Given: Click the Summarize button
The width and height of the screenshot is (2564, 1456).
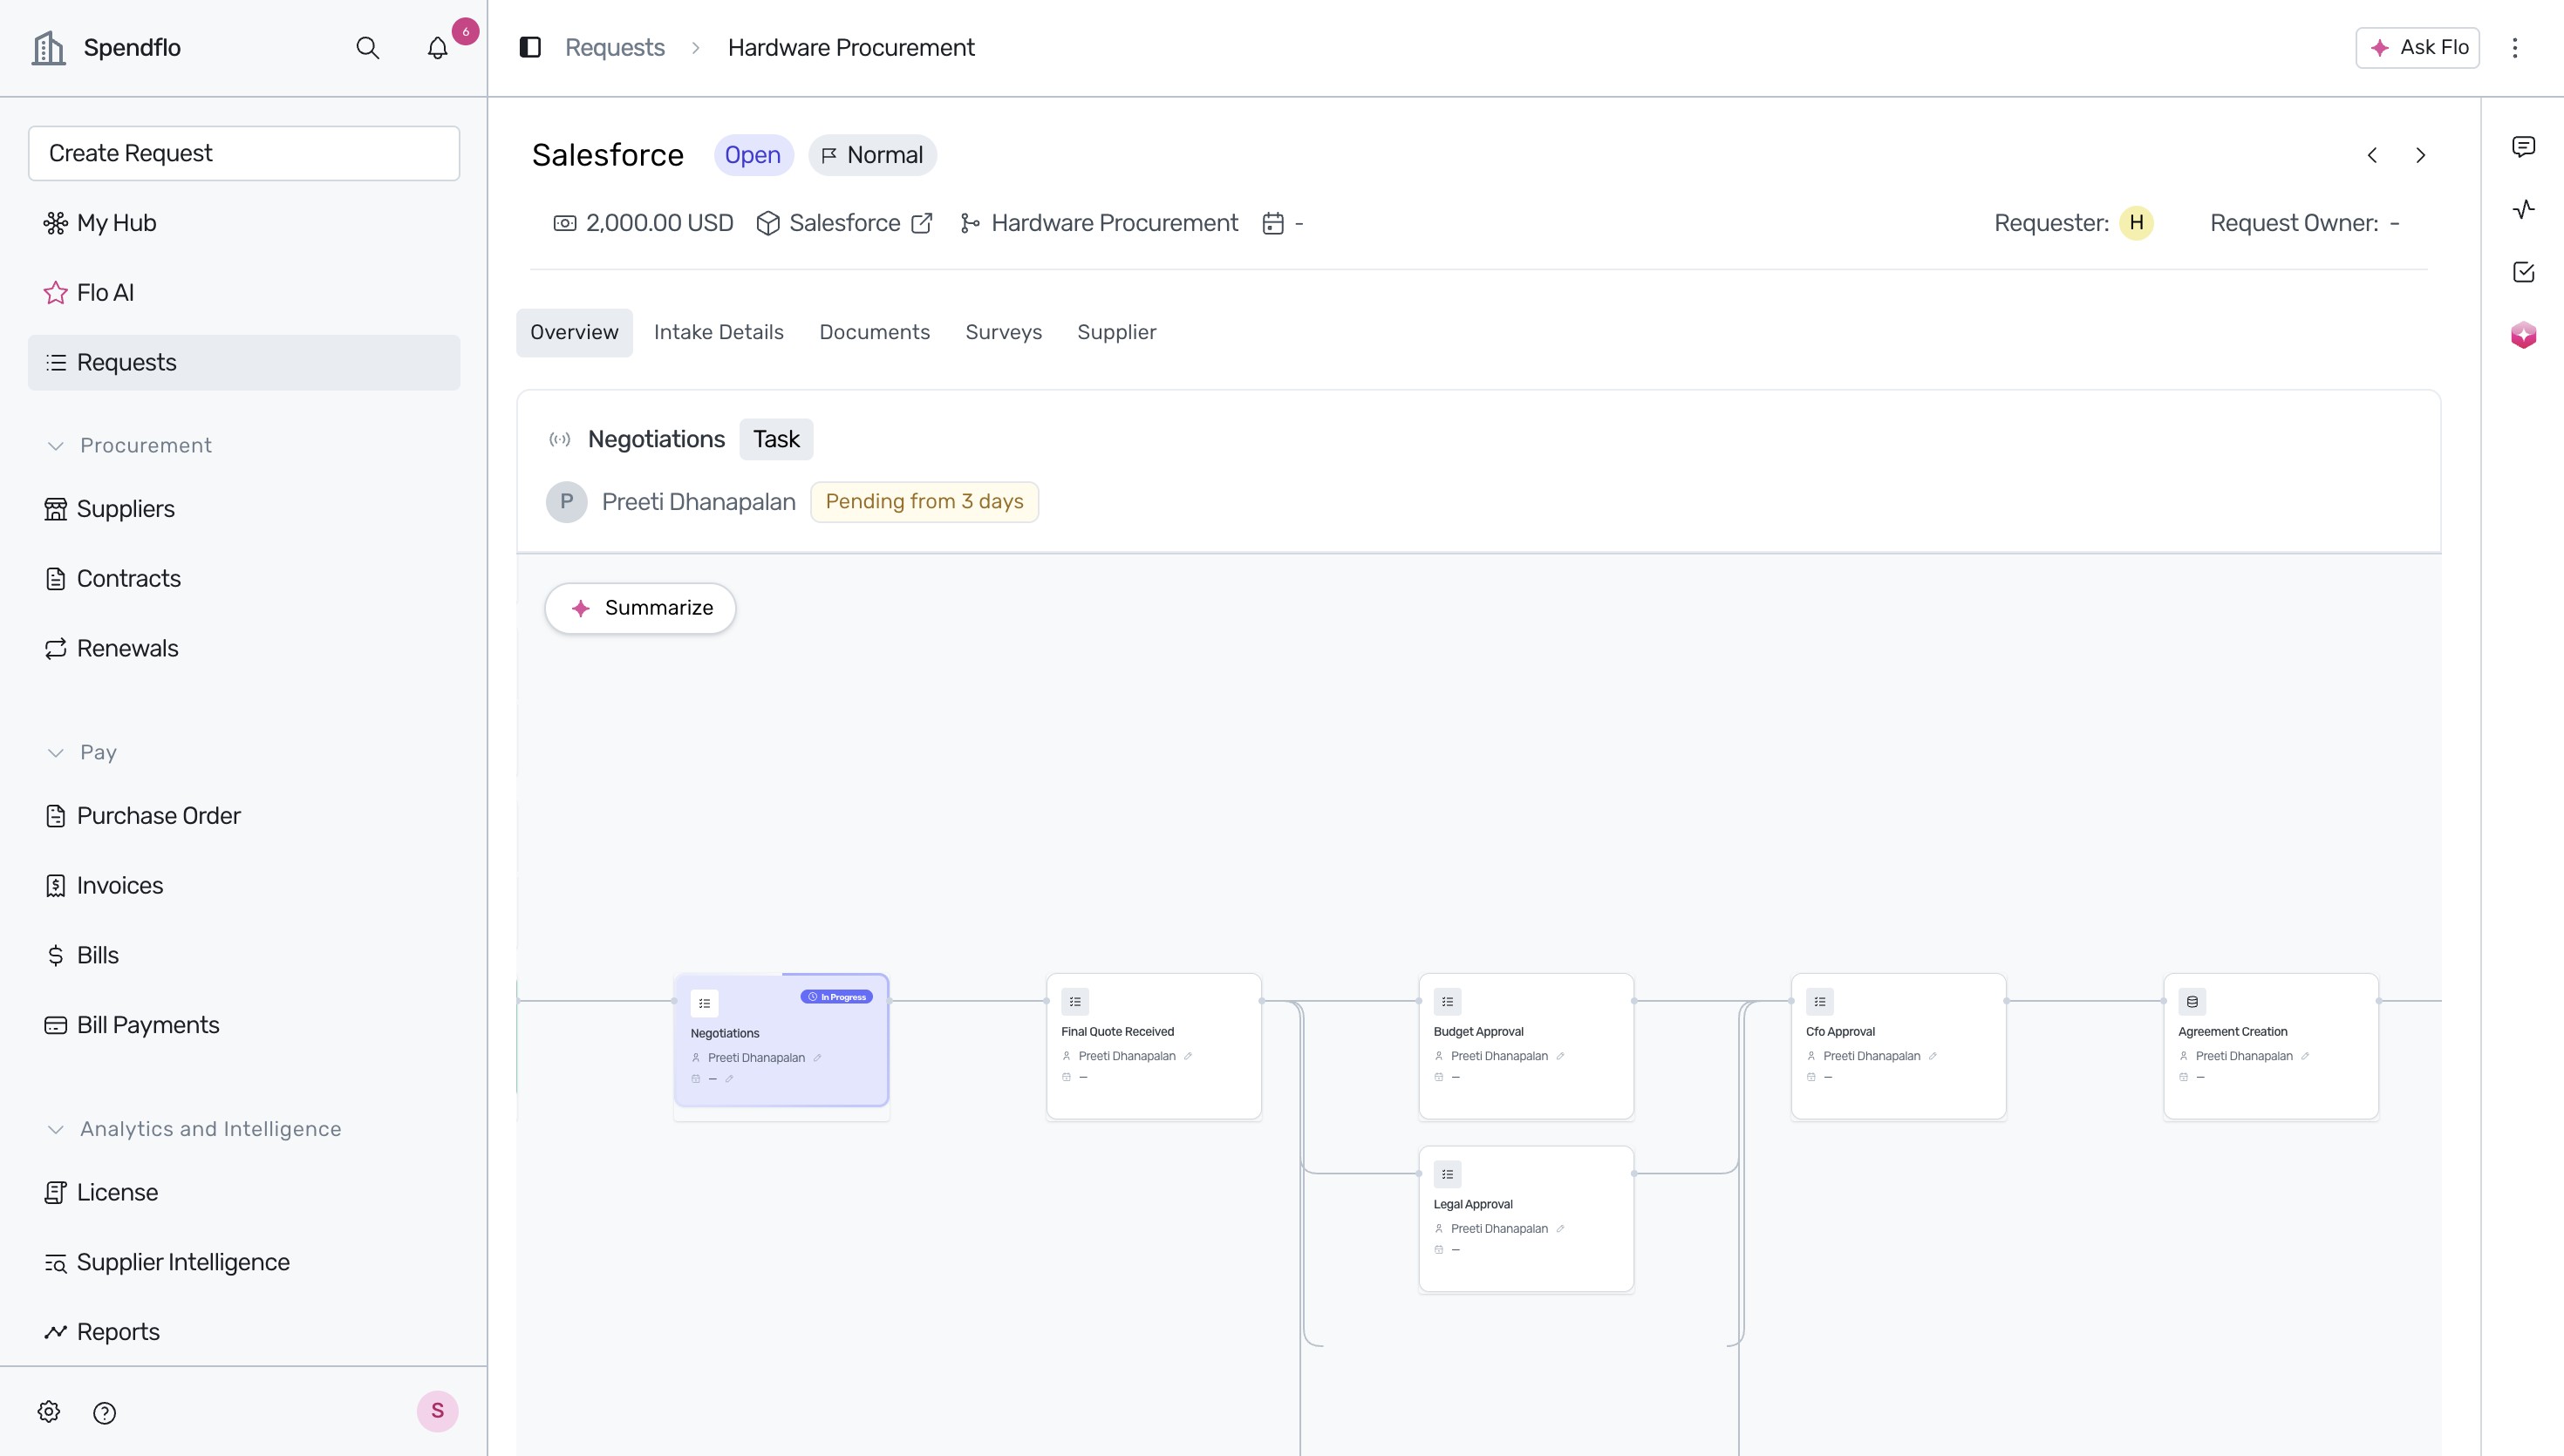Looking at the screenshot, I should (640, 608).
